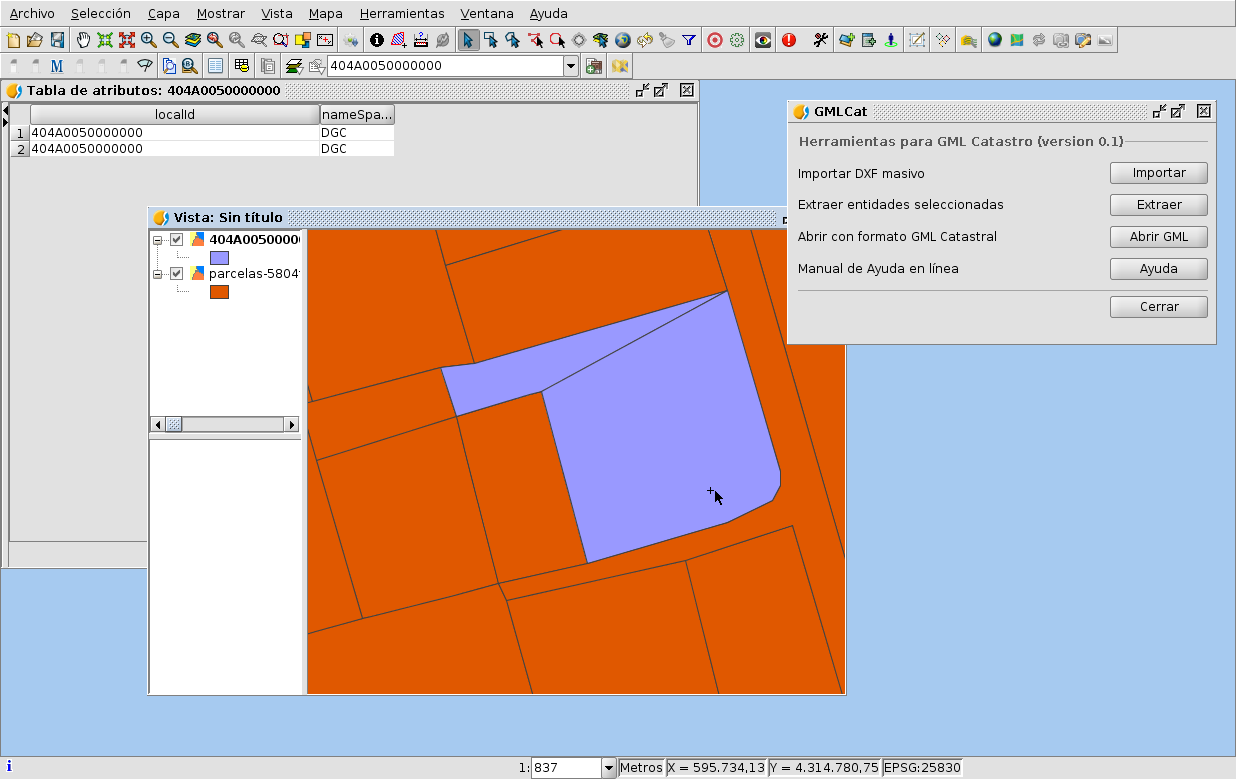This screenshot has height=779, width=1236.
Task: Collapse the parcelas layer tree node
Action: click(157, 274)
